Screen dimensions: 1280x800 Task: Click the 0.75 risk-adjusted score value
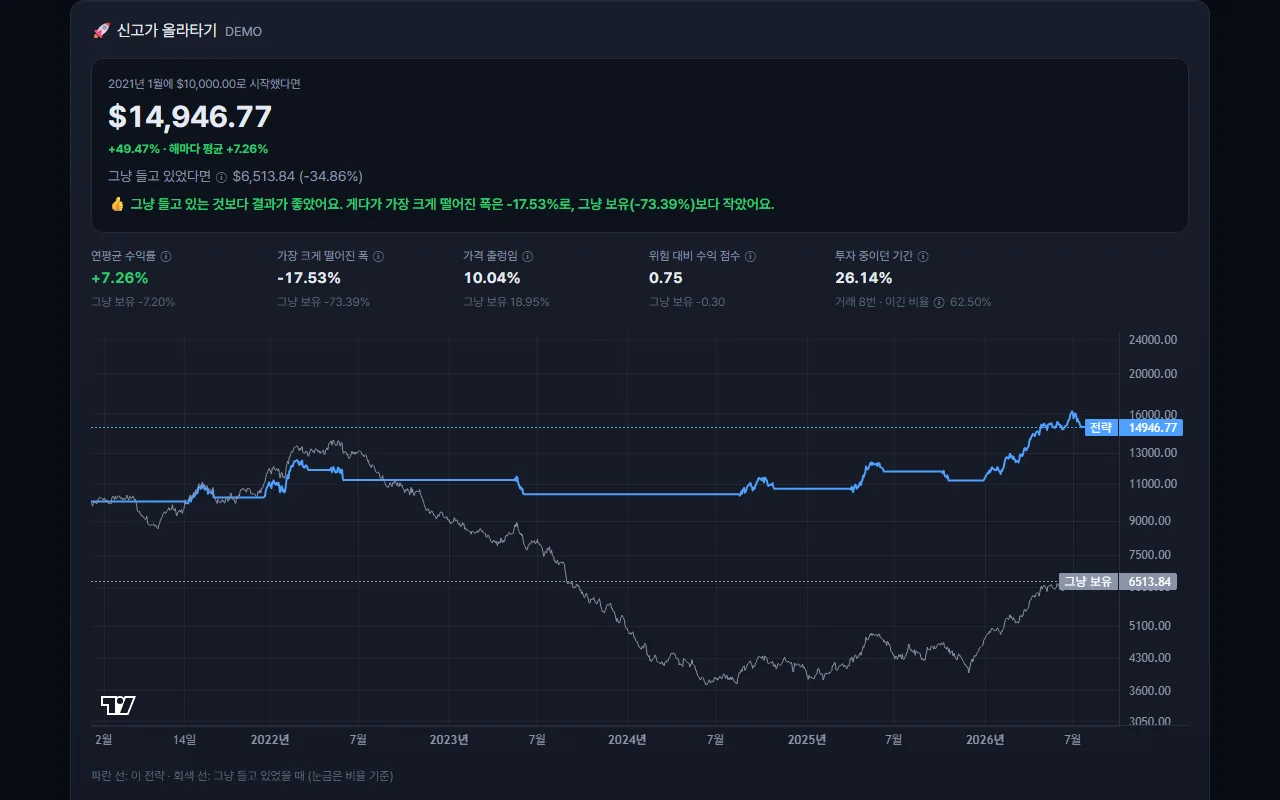666,278
